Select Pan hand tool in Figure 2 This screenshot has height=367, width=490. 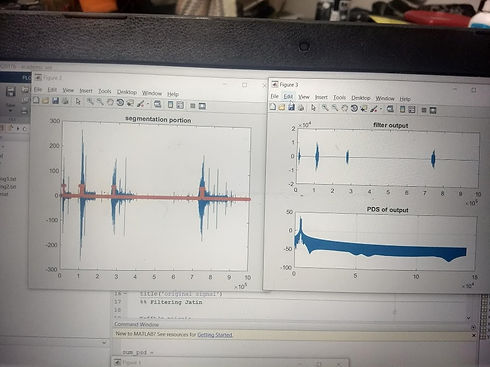110,102
